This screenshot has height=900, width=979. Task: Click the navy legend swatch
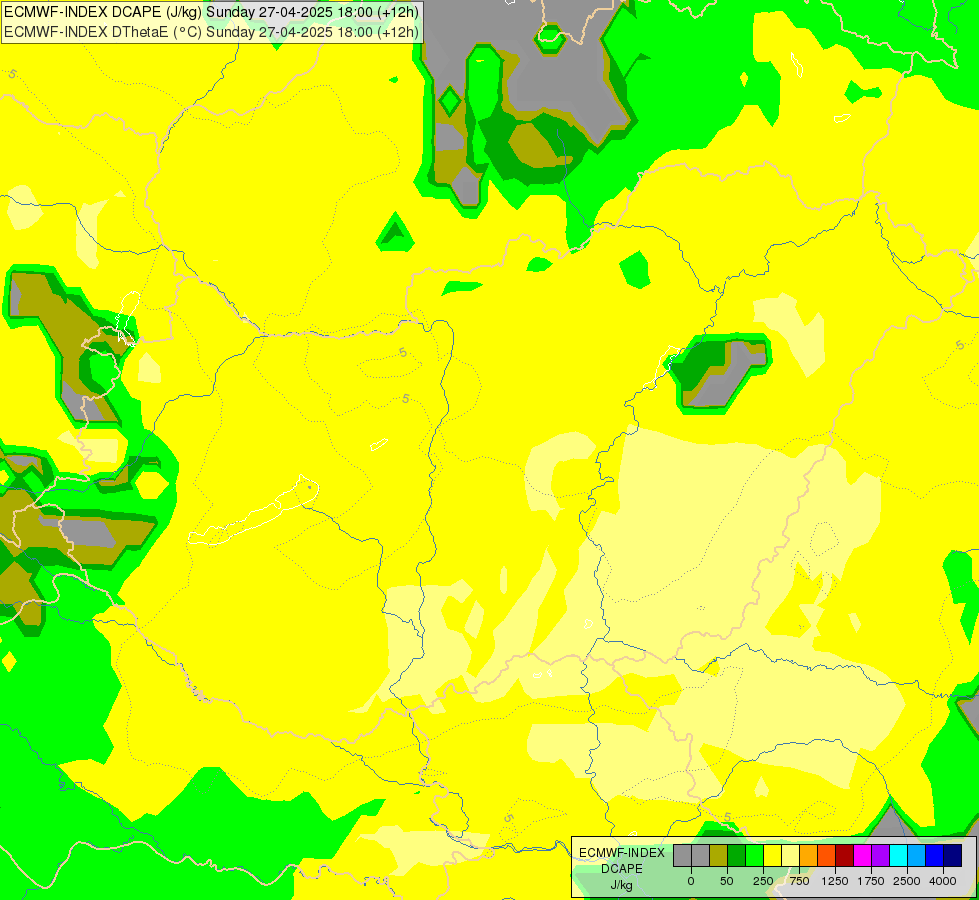pos(953,856)
